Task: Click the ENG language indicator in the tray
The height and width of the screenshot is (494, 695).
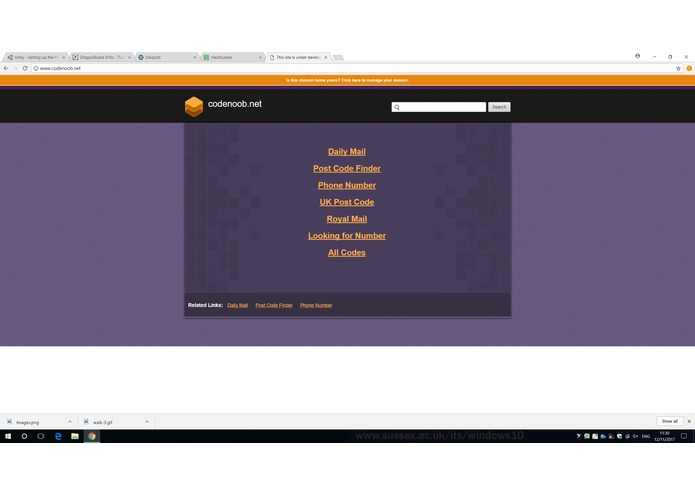Action: click(646, 436)
